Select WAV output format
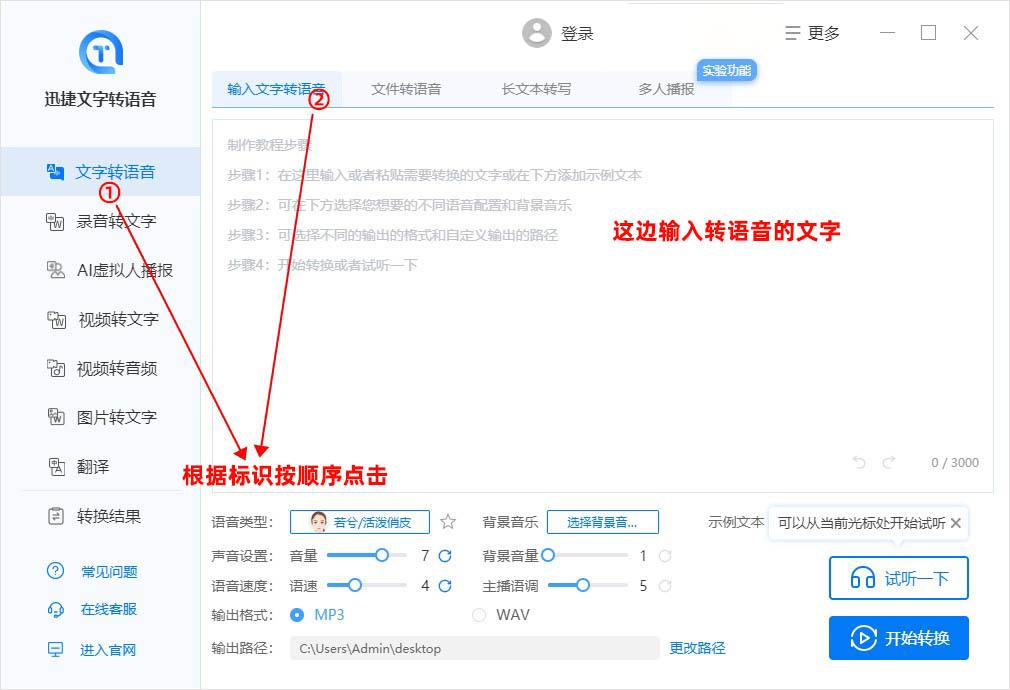The image size is (1010, 690). tap(501, 615)
